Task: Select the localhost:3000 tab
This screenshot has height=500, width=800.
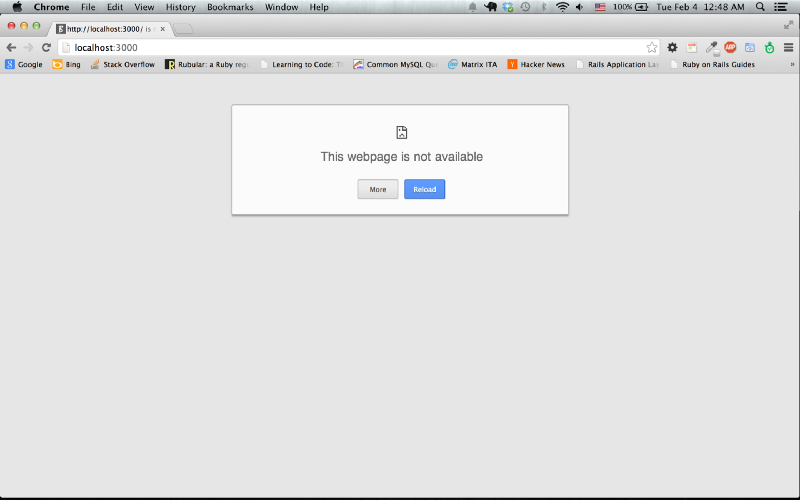Action: 108,29
